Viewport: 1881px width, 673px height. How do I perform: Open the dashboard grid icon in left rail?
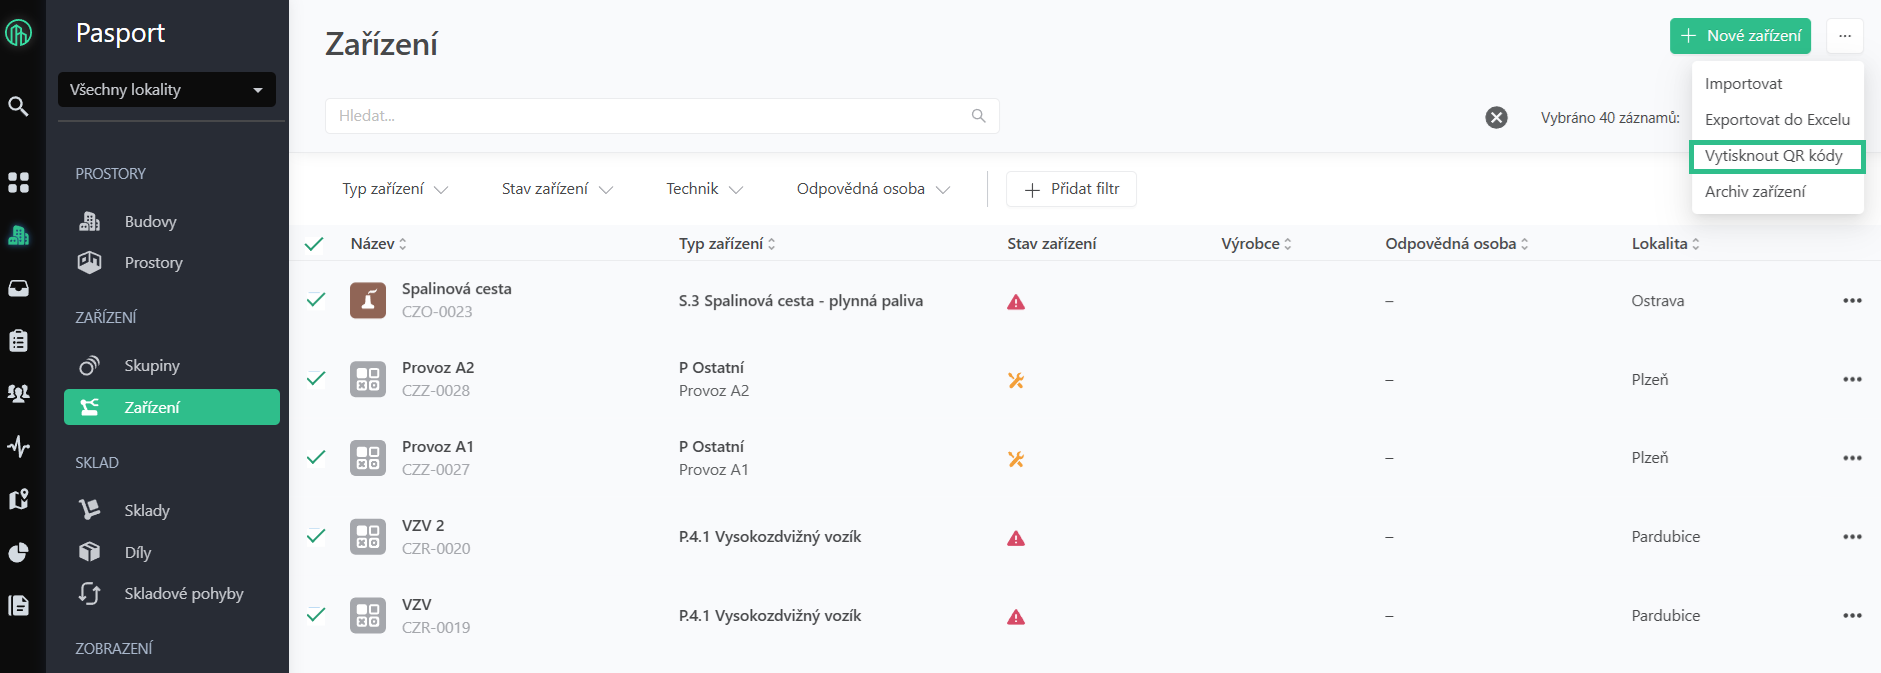coord(18,182)
